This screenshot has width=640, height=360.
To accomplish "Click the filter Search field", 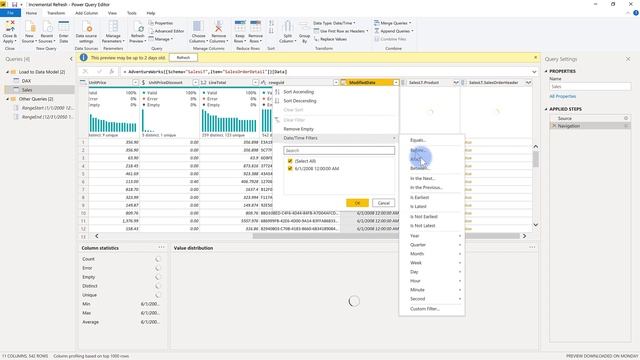I will [339, 151].
